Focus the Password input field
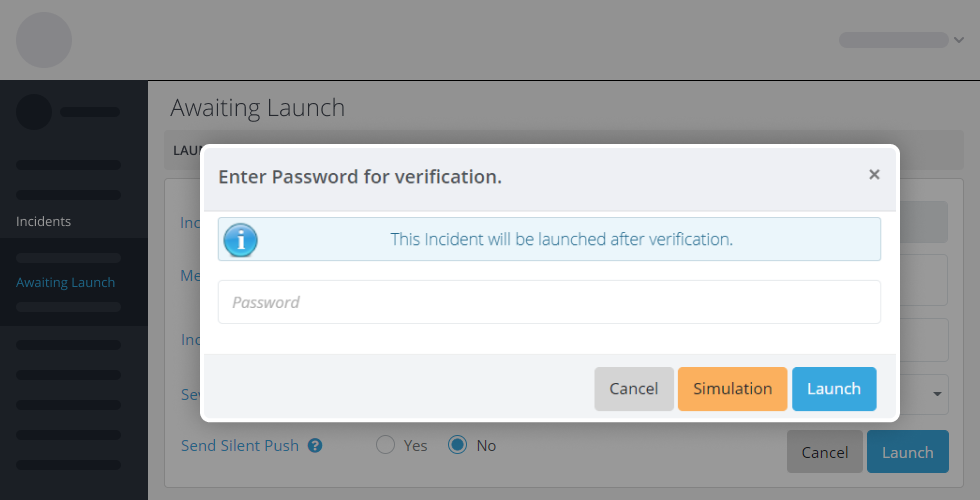Screen dimensions: 980x500 pos(549,302)
